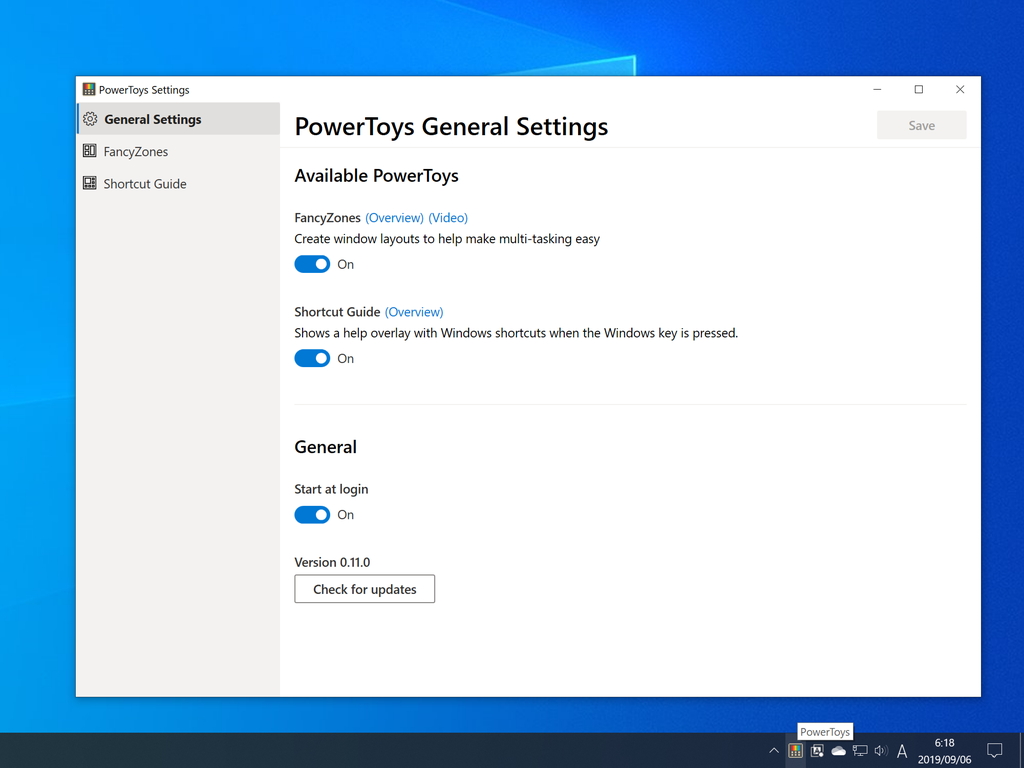Click the speaker volume icon
The image size is (1024, 768).
(x=879, y=751)
